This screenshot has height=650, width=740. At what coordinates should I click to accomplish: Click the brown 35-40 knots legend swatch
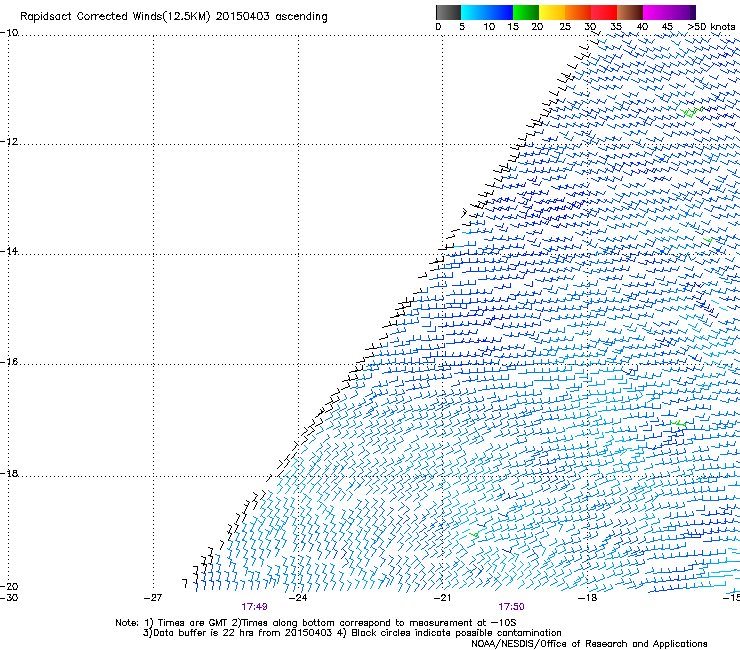pyautogui.click(x=630, y=12)
